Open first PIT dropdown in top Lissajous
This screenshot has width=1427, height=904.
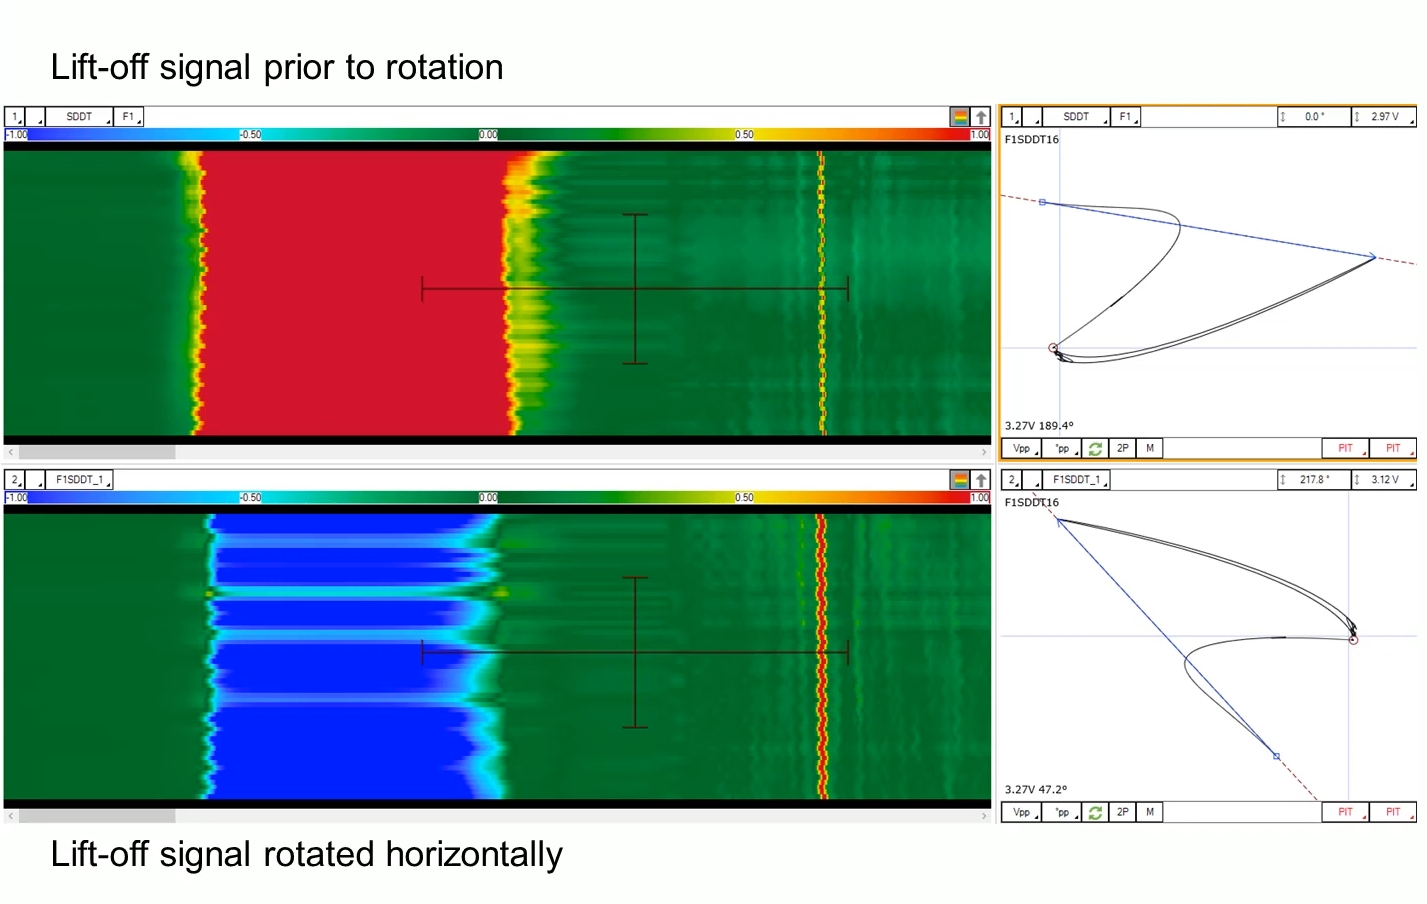coord(1346,449)
